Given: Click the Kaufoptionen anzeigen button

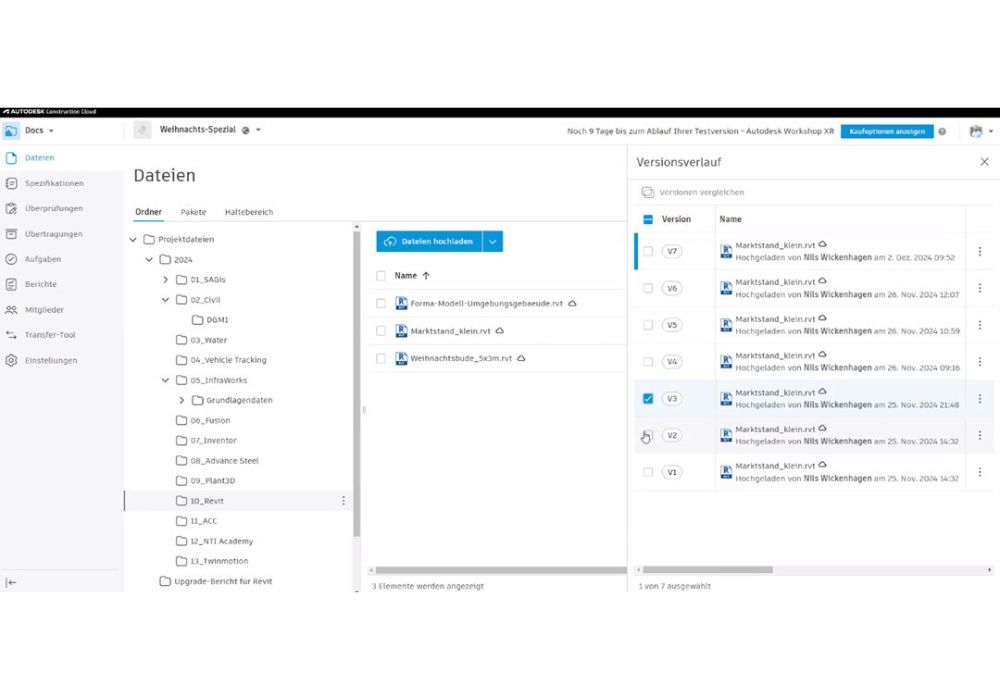Looking at the screenshot, I should pos(886,131).
